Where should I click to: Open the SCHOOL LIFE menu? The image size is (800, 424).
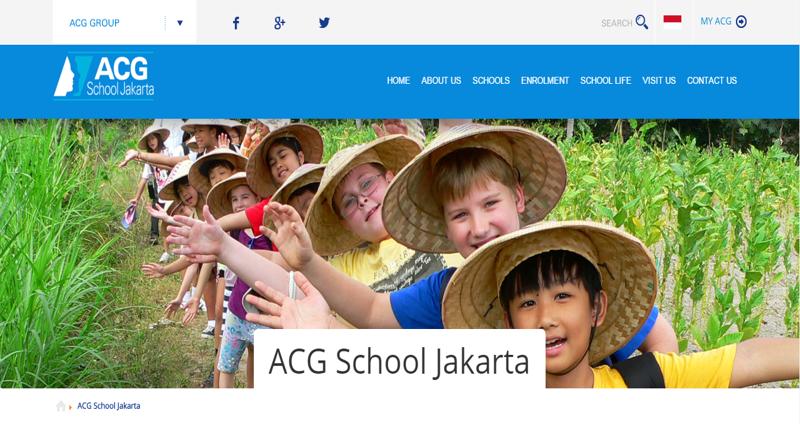pyautogui.click(x=606, y=81)
